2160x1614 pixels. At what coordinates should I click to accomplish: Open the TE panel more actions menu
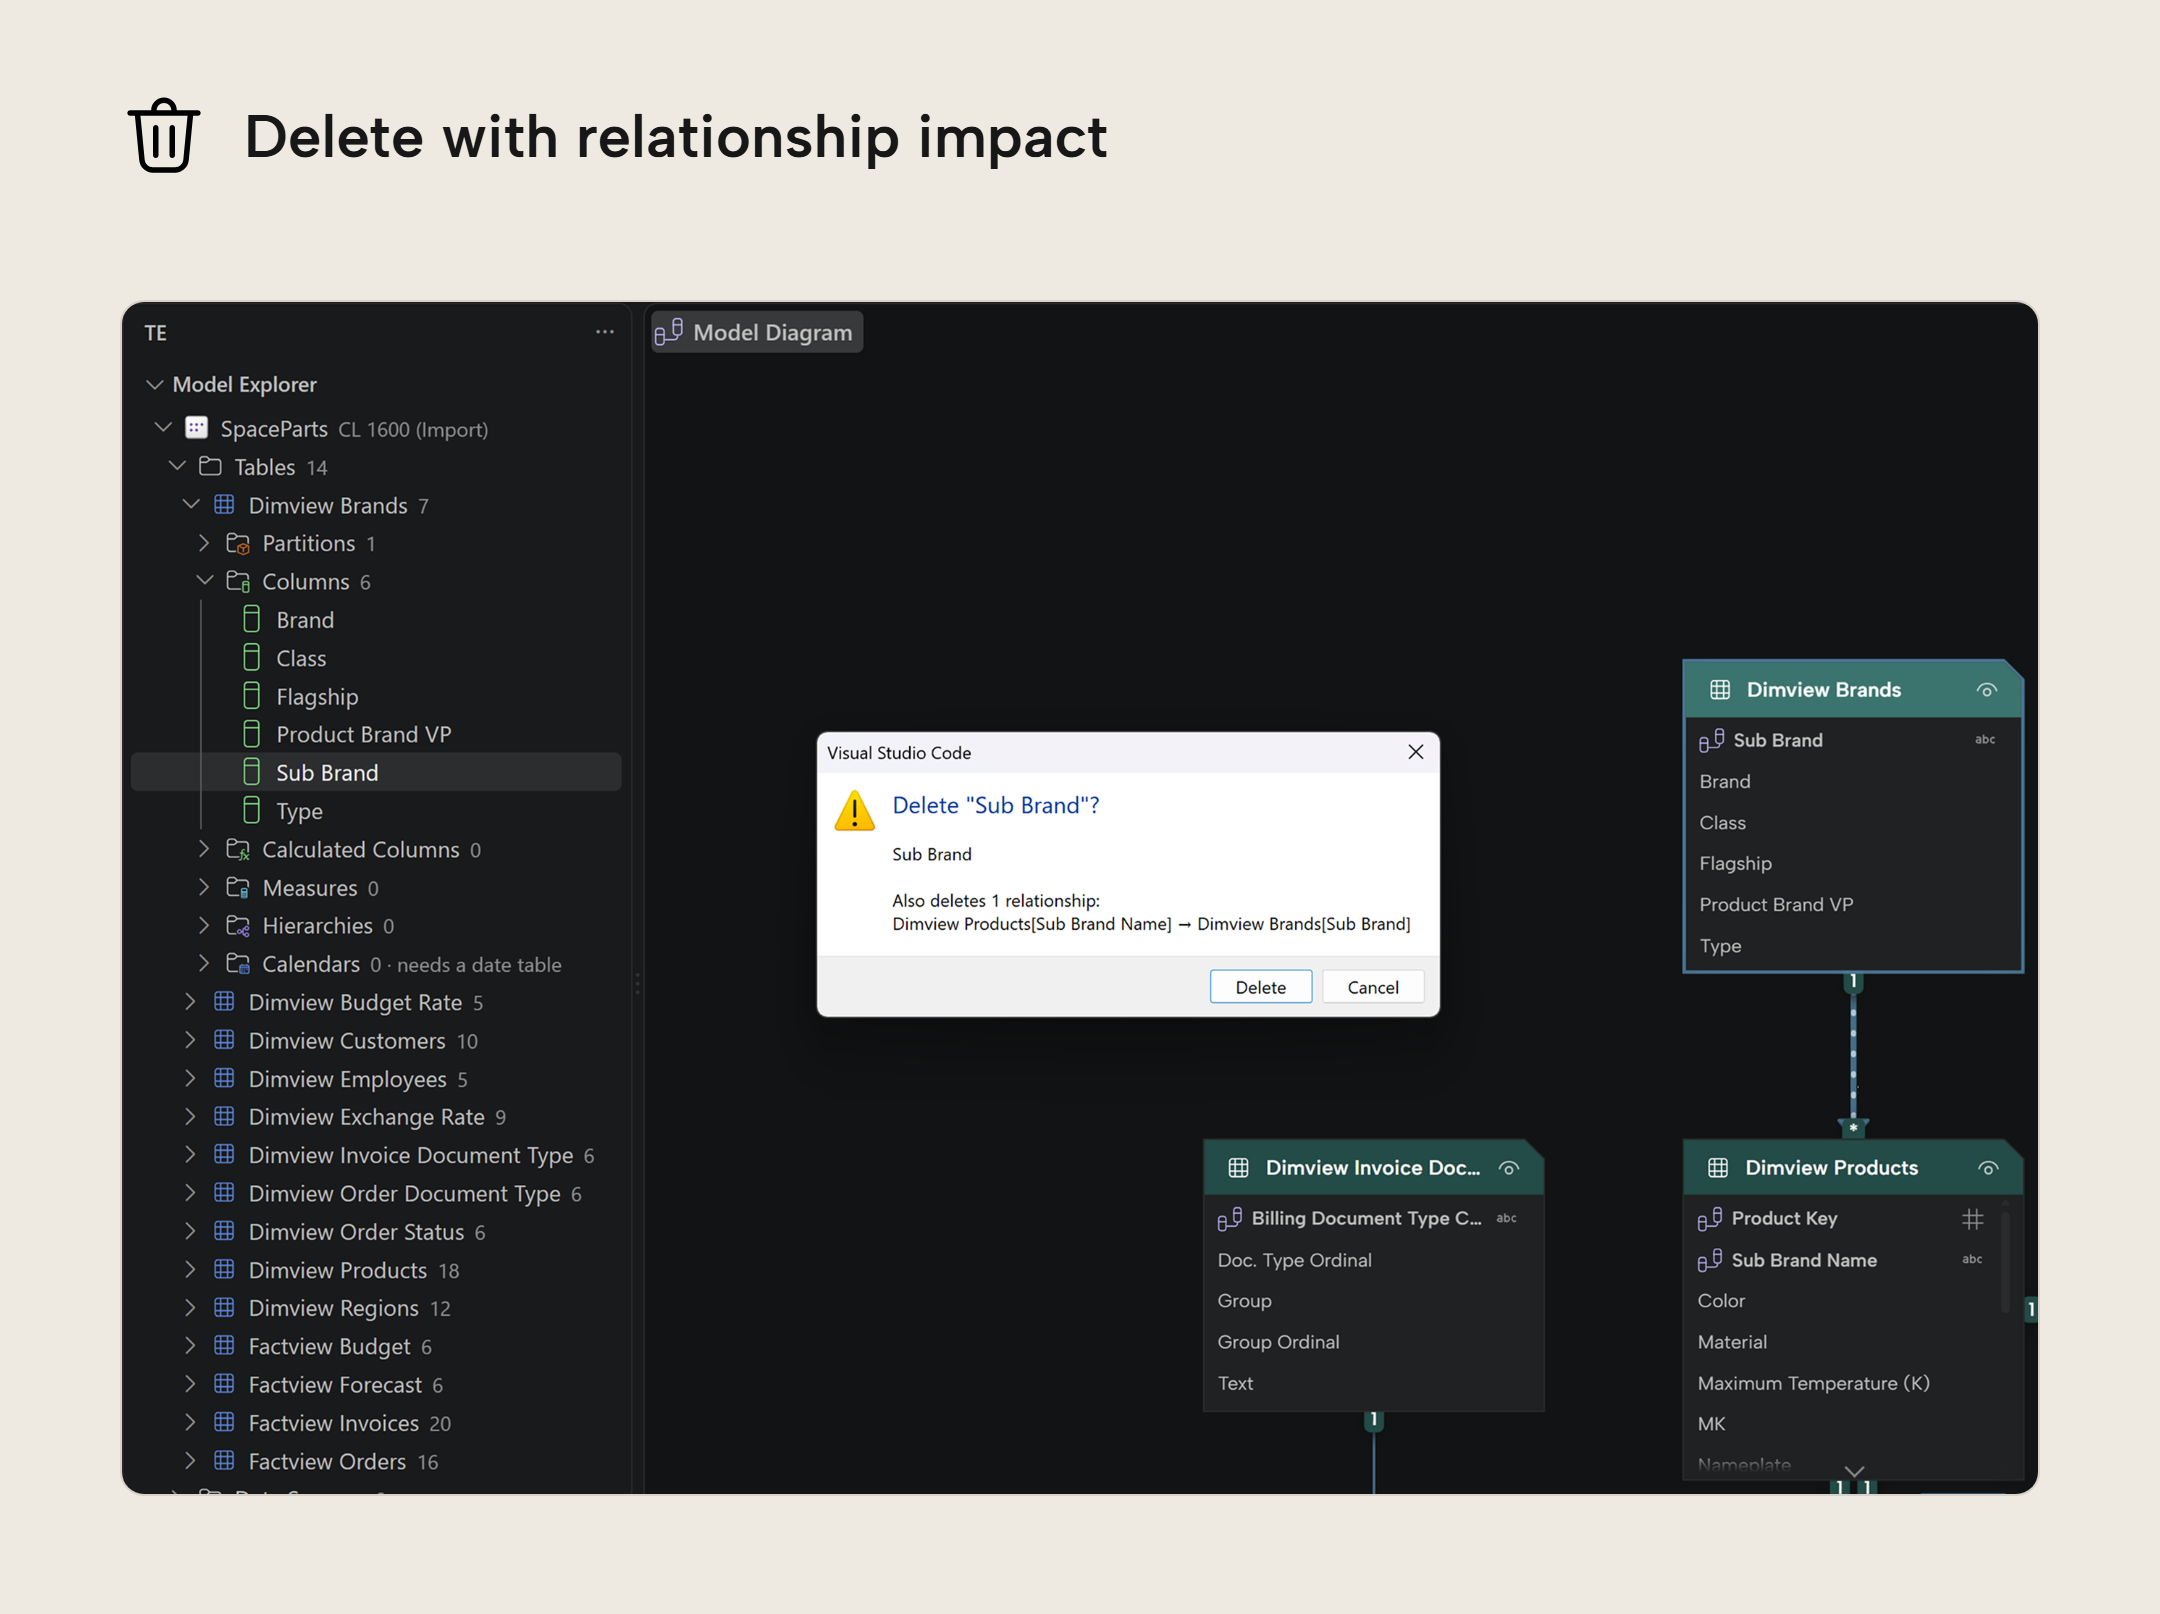604,332
